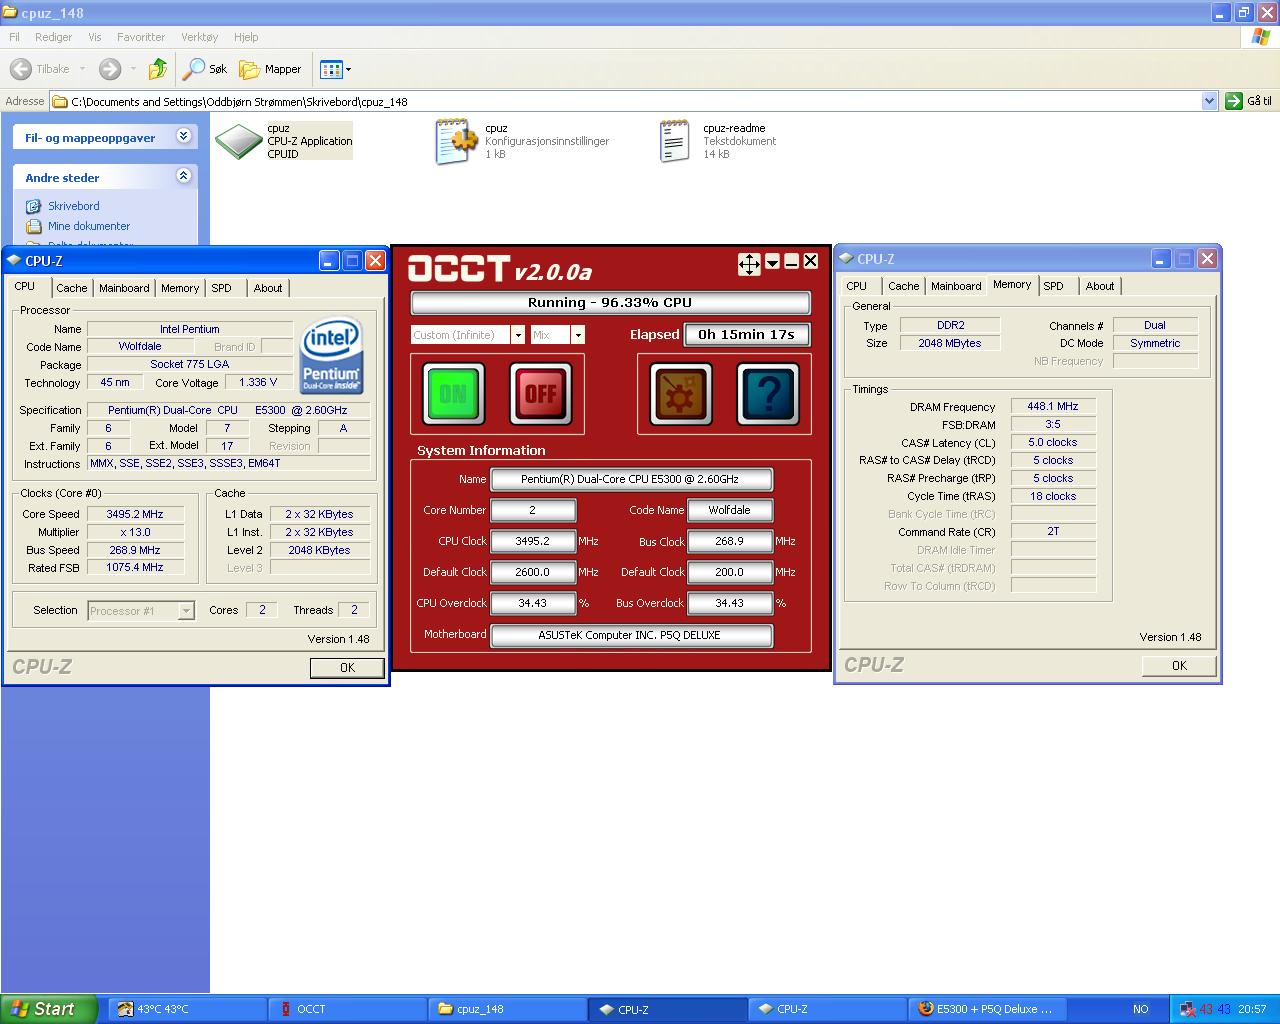
Task: Open OCCT settings gear icon
Action: pos(681,393)
